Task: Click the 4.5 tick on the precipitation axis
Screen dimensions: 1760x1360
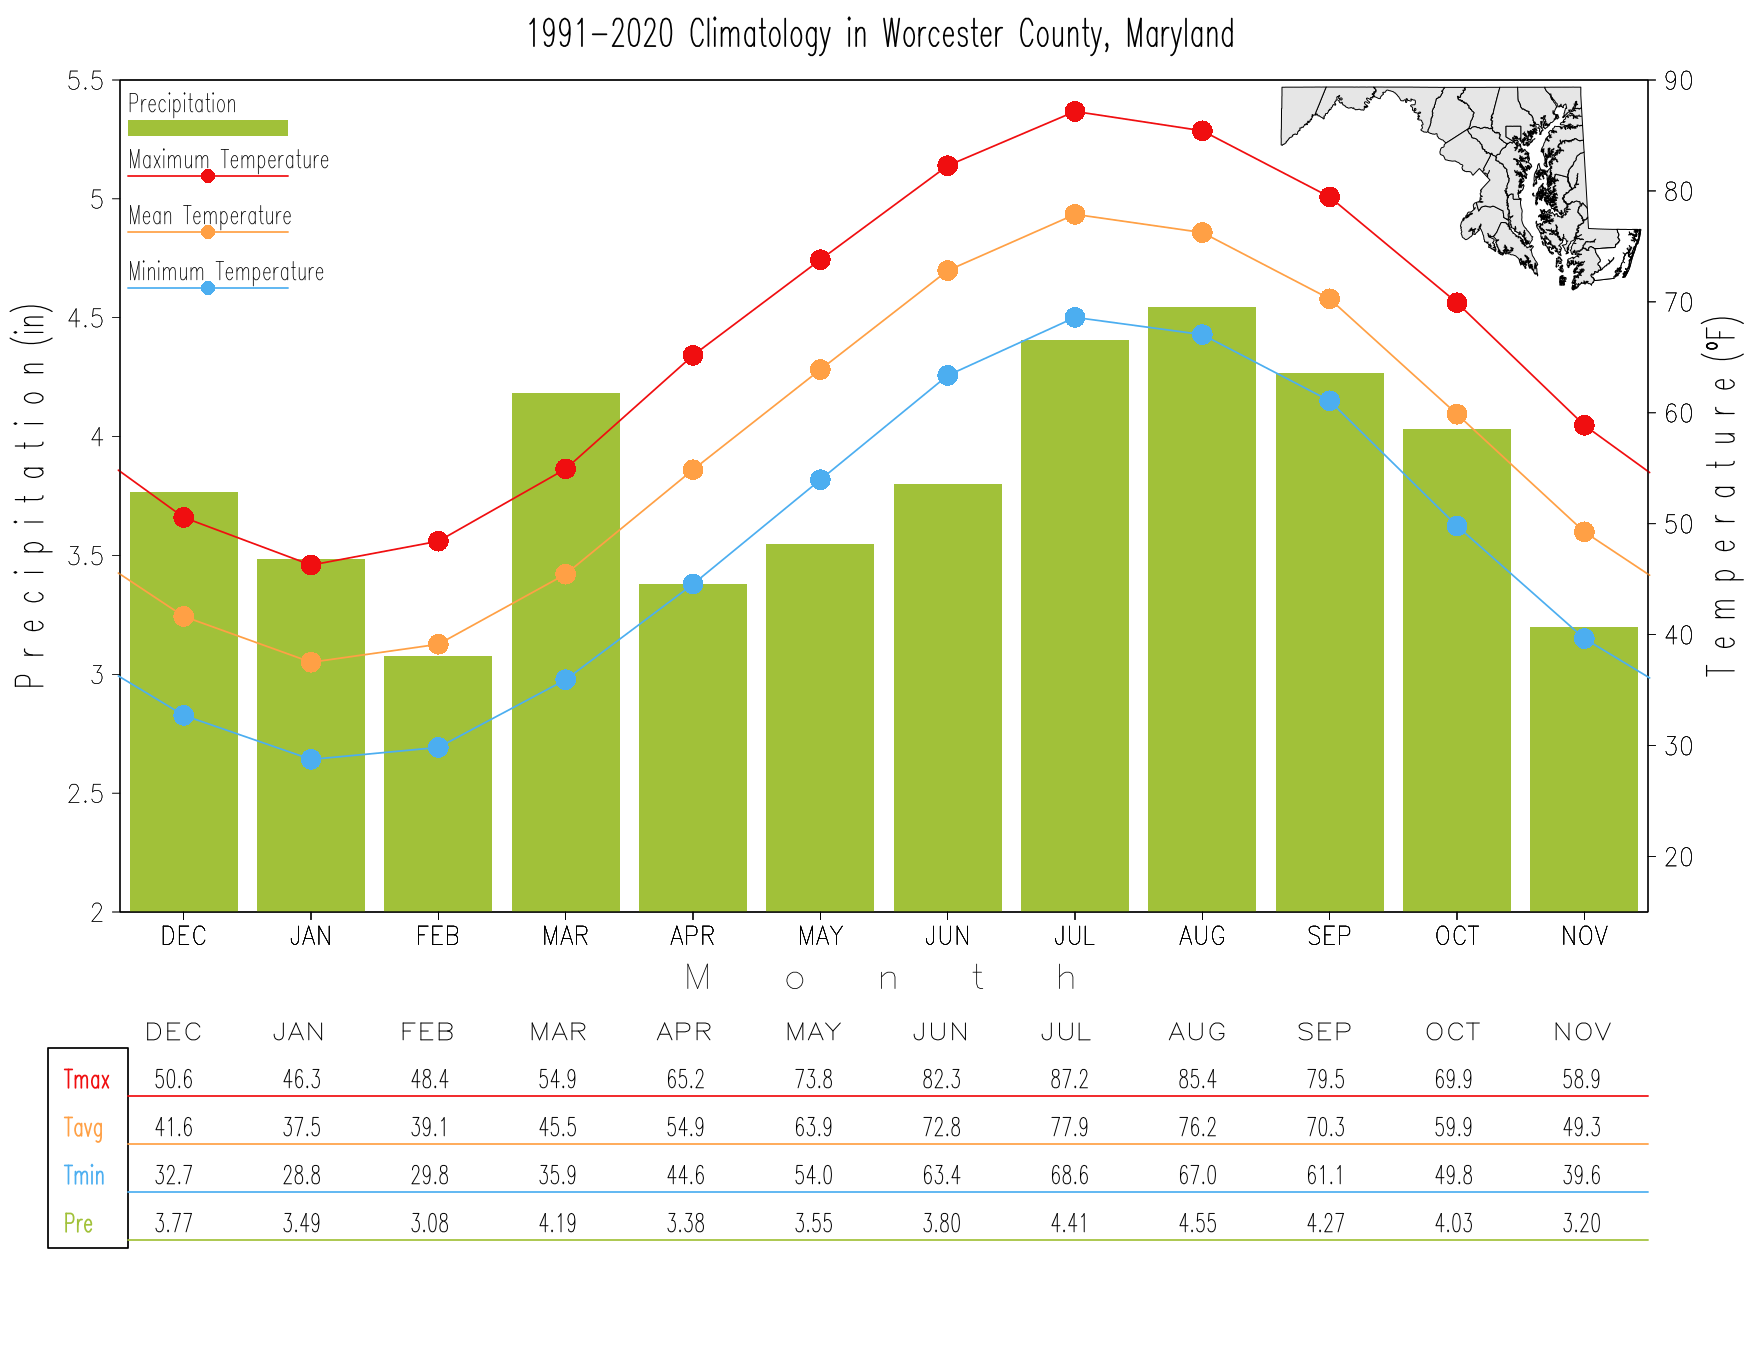Action: (x=86, y=319)
